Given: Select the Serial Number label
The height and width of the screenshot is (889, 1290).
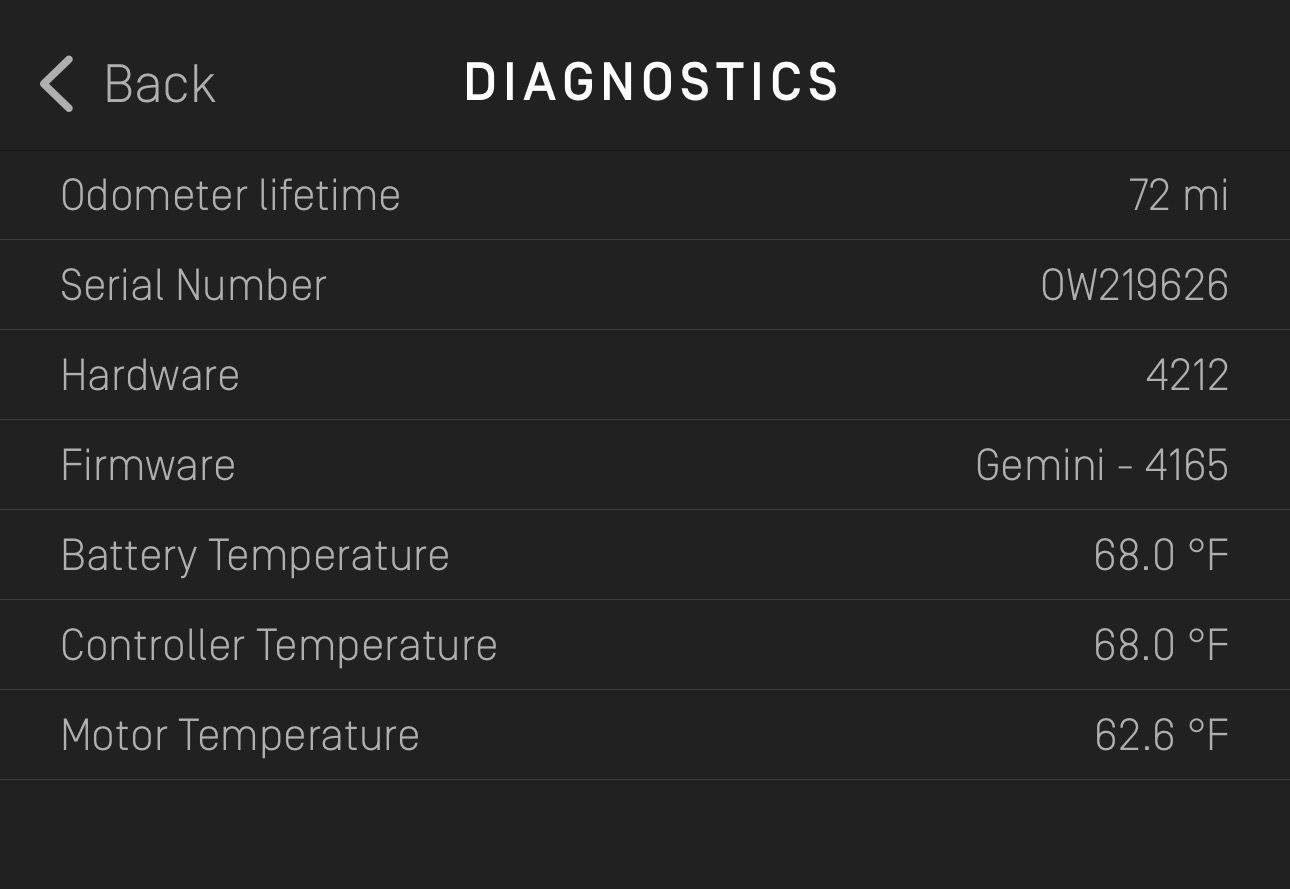Looking at the screenshot, I should (x=193, y=285).
